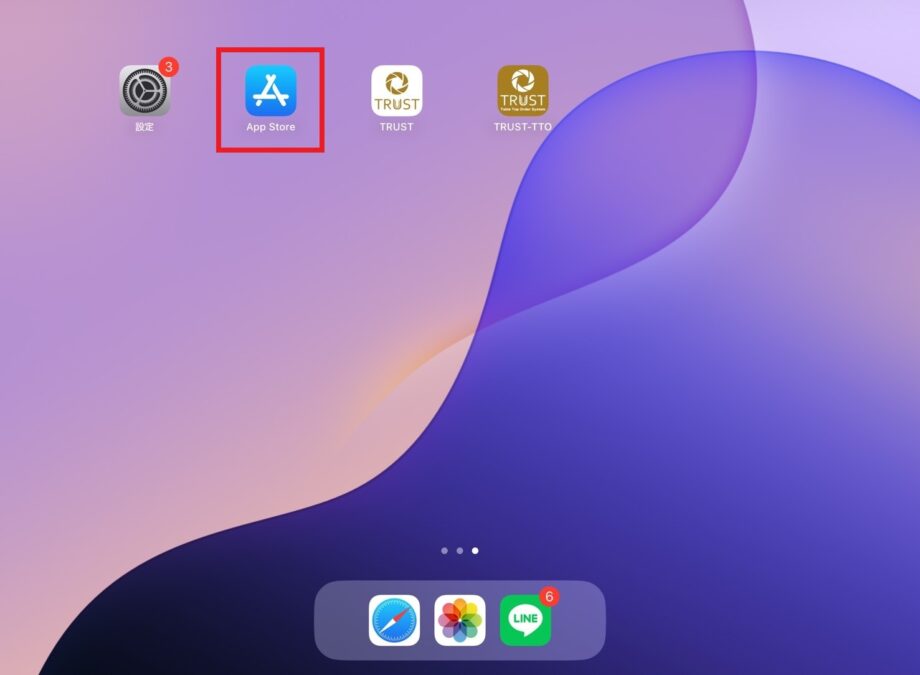Open LINE from the dock
The image size is (920, 675).
[x=525, y=620]
